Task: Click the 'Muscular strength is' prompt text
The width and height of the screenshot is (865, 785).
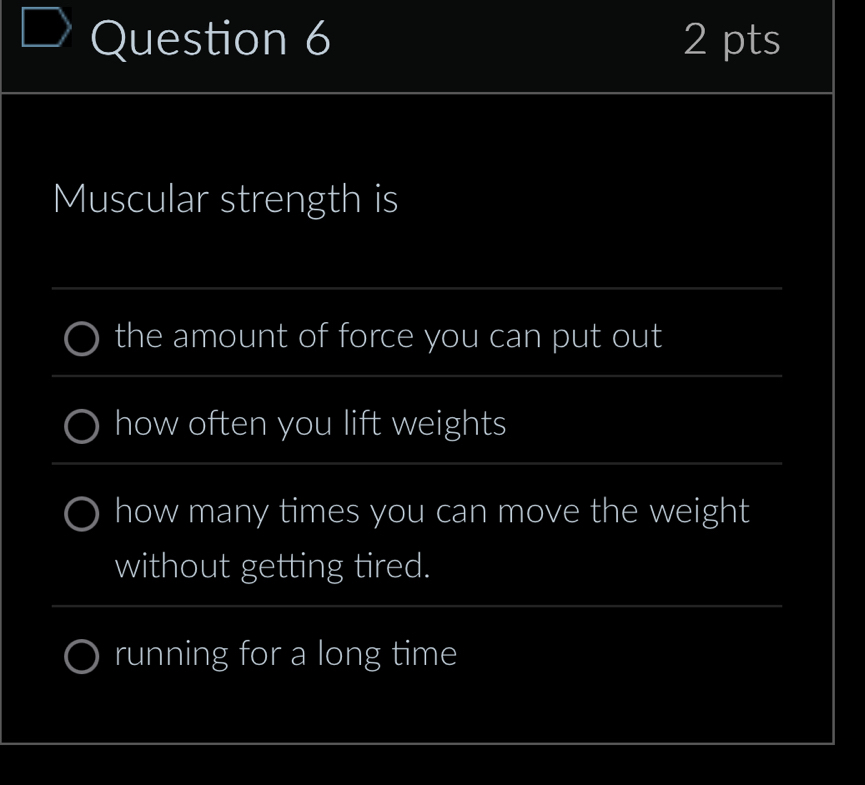Action: point(226,199)
